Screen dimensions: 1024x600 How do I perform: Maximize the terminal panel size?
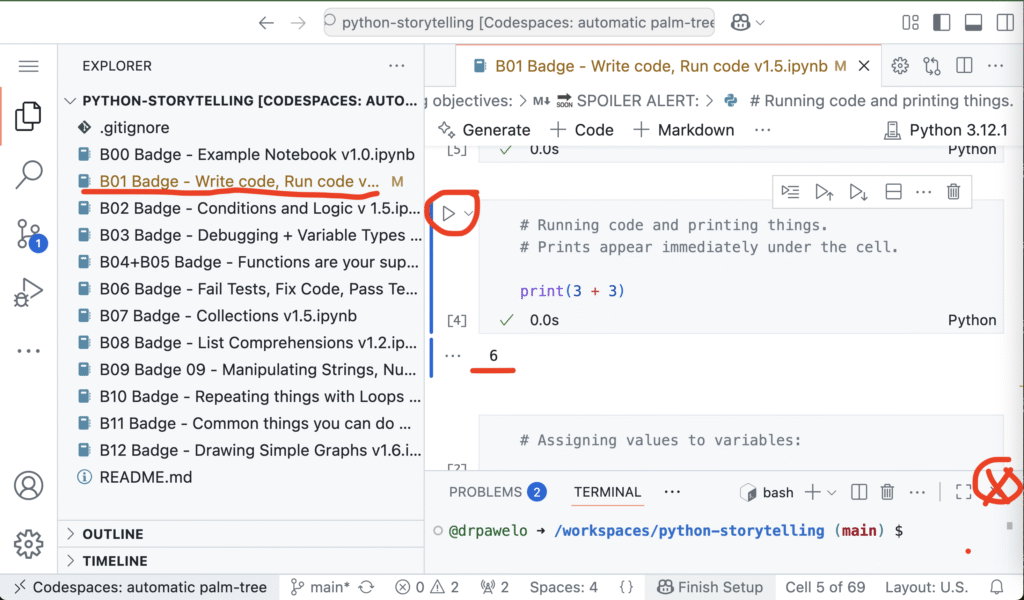point(963,492)
